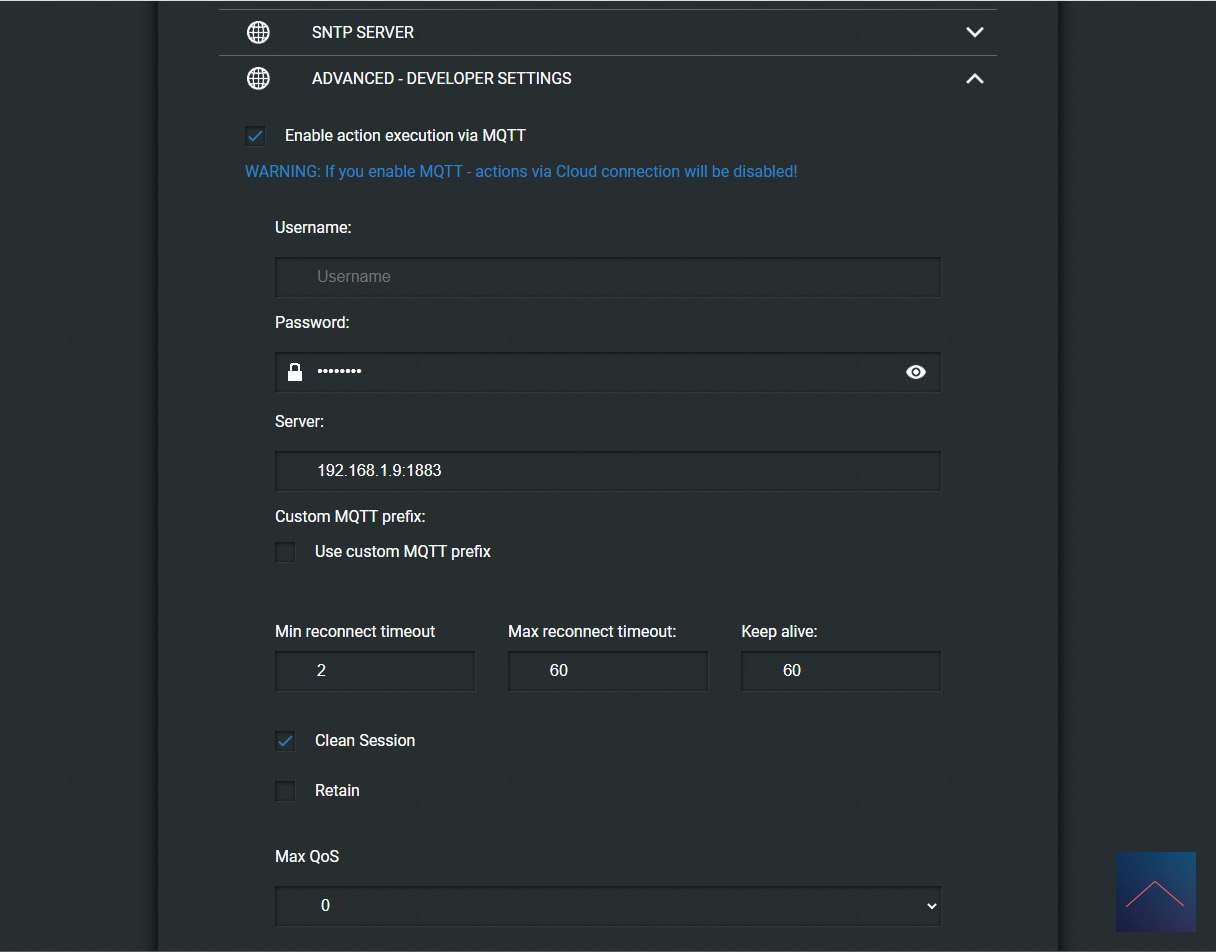Image resolution: width=1216 pixels, height=952 pixels.
Task: Click the Server address field
Action: point(607,470)
